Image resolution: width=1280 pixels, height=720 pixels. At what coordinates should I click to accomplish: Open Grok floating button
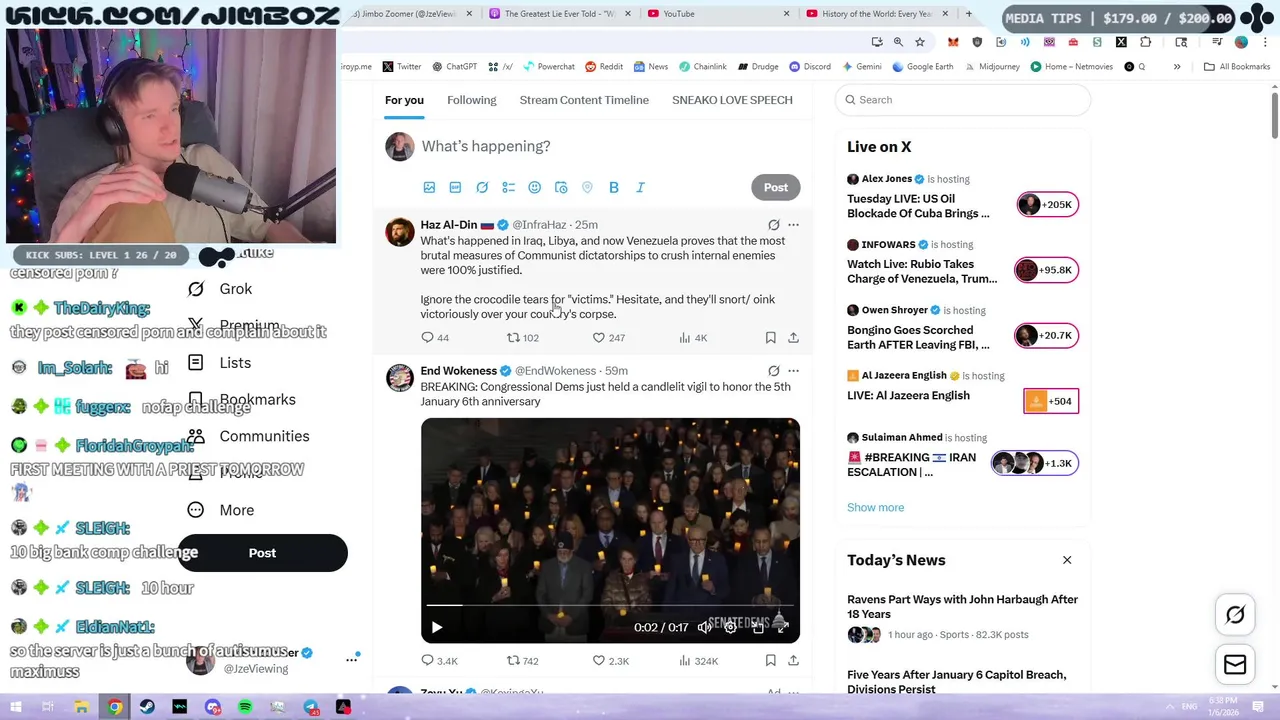[1235, 616]
